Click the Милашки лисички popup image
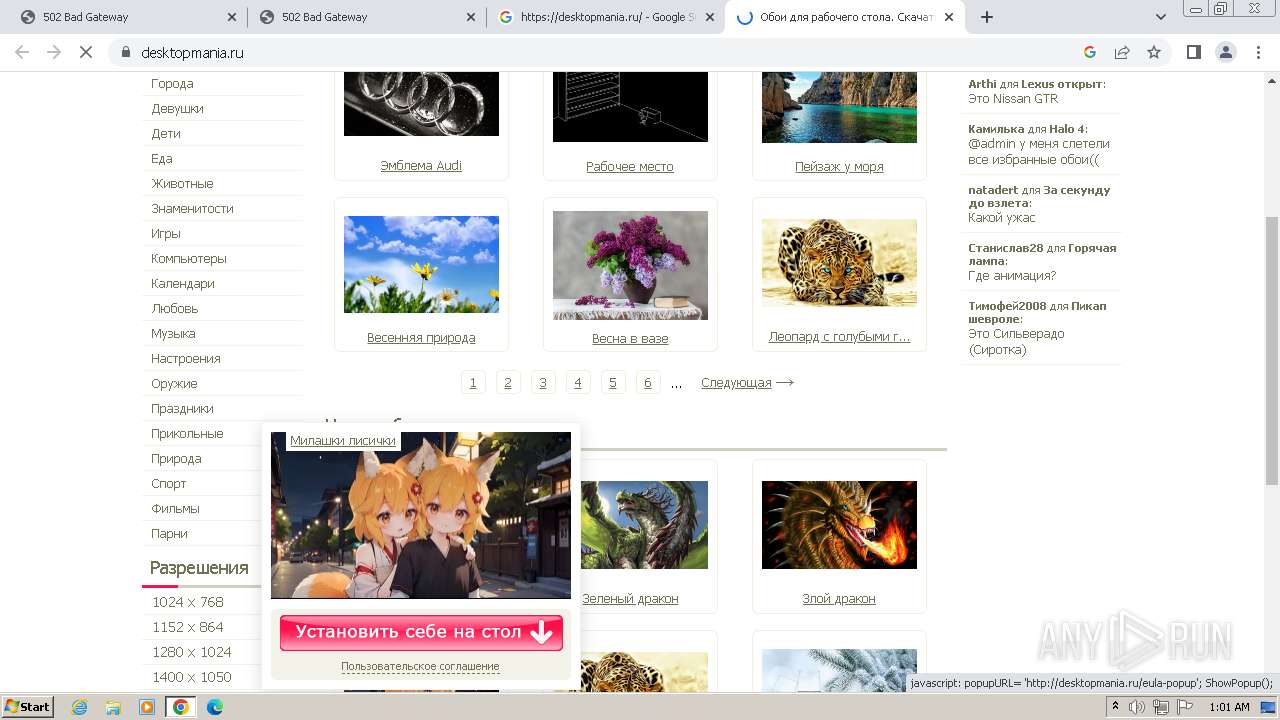The width and height of the screenshot is (1280, 720). tap(421, 515)
